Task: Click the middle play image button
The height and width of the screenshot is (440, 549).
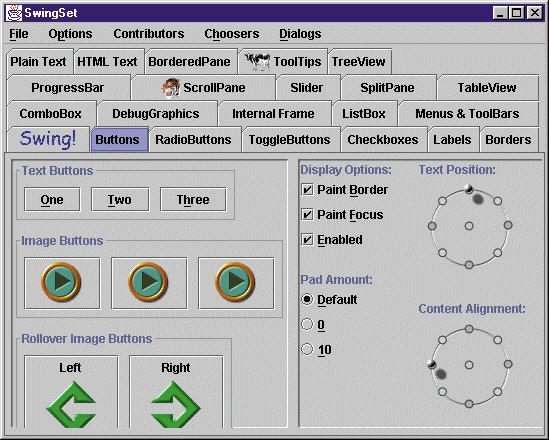Action: pos(149,283)
